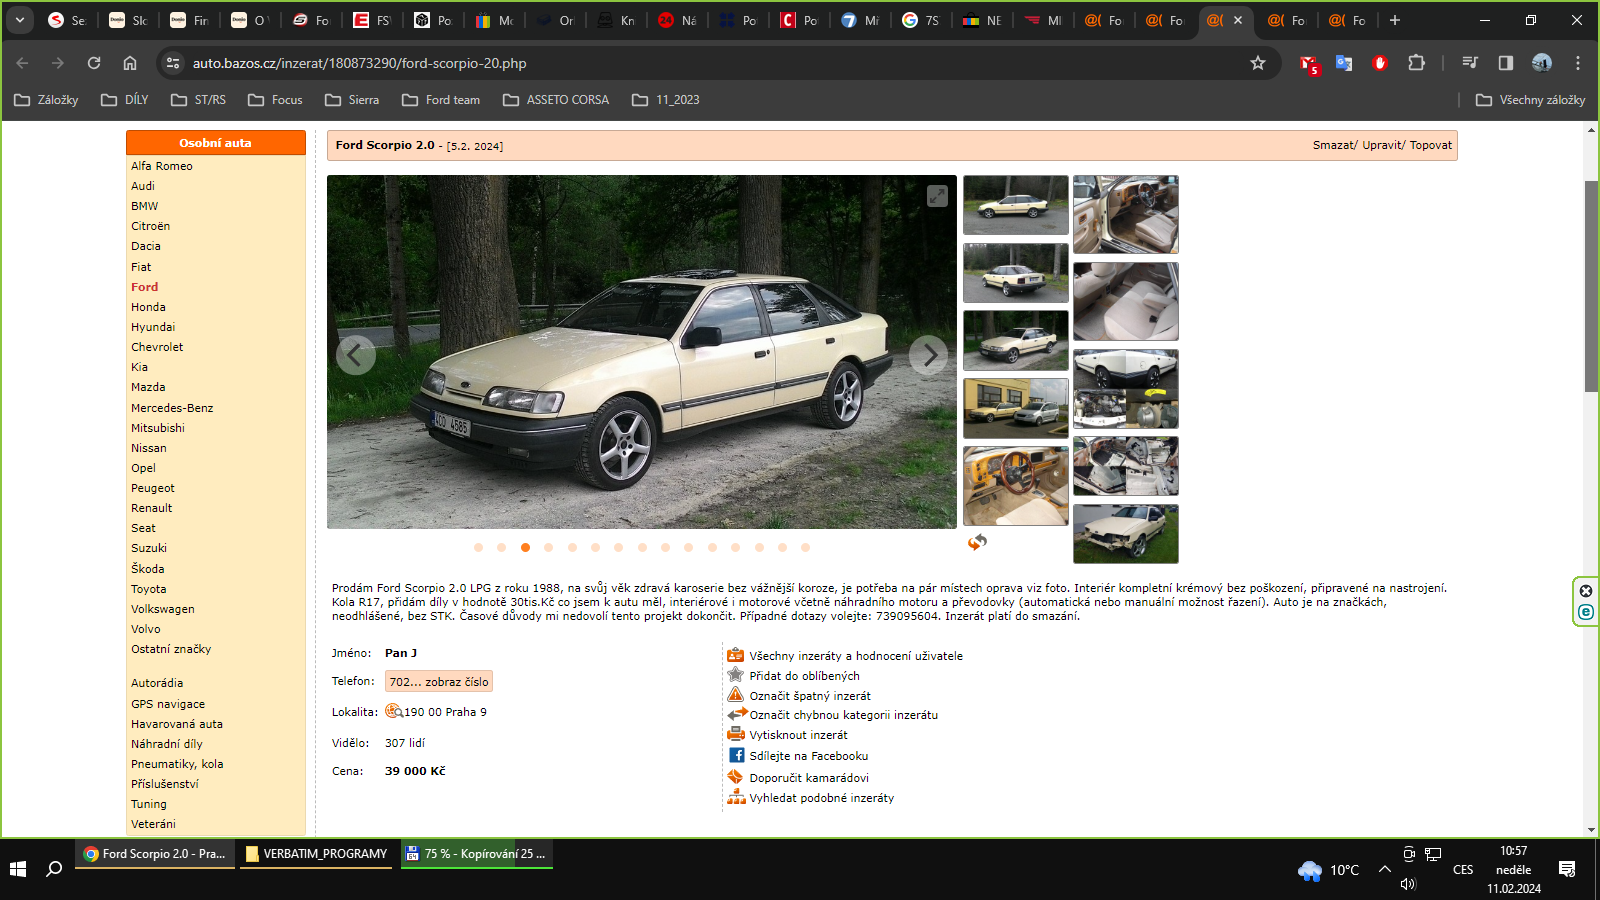Viewport: 1600px width, 900px height.
Task: Open the Windows notification center
Action: click(x=1567, y=869)
